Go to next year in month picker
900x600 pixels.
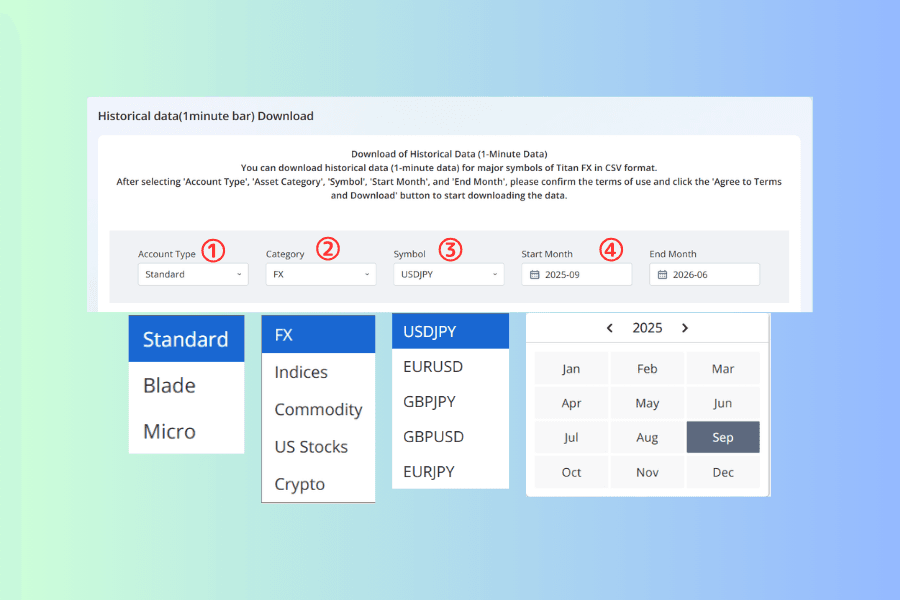[x=685, y=328]
